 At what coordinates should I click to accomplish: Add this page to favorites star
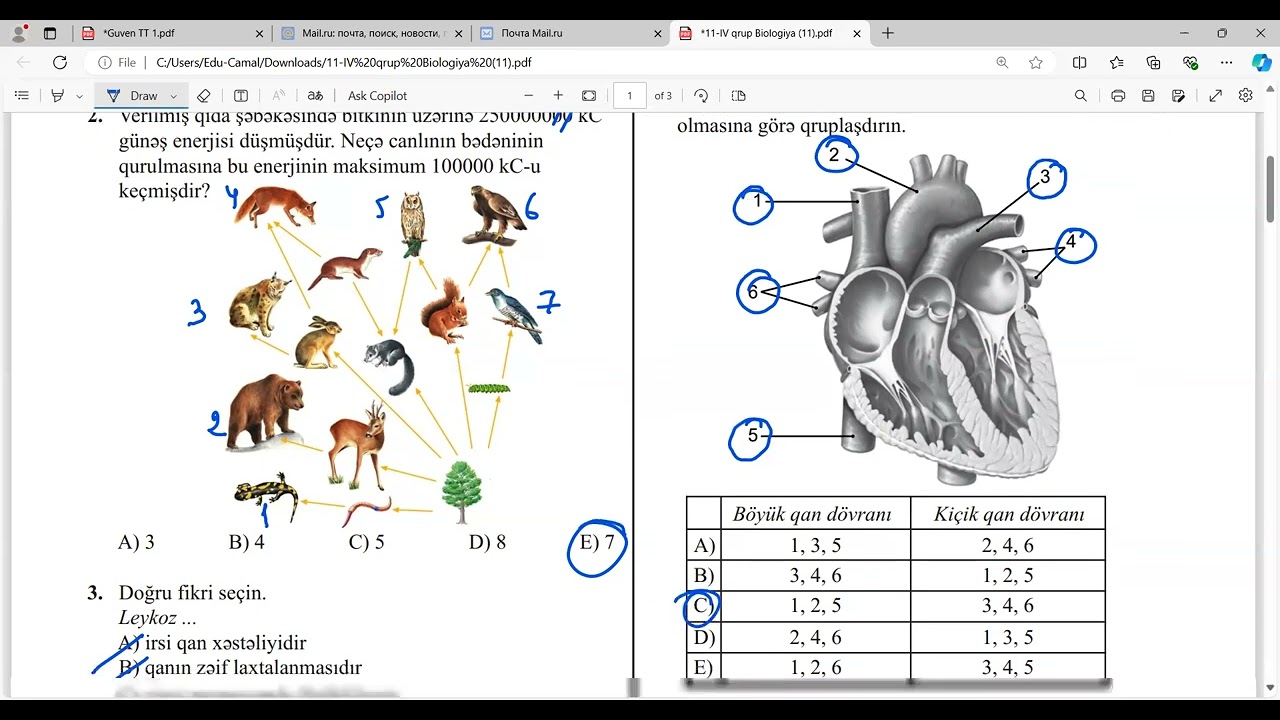point(1036,62)
